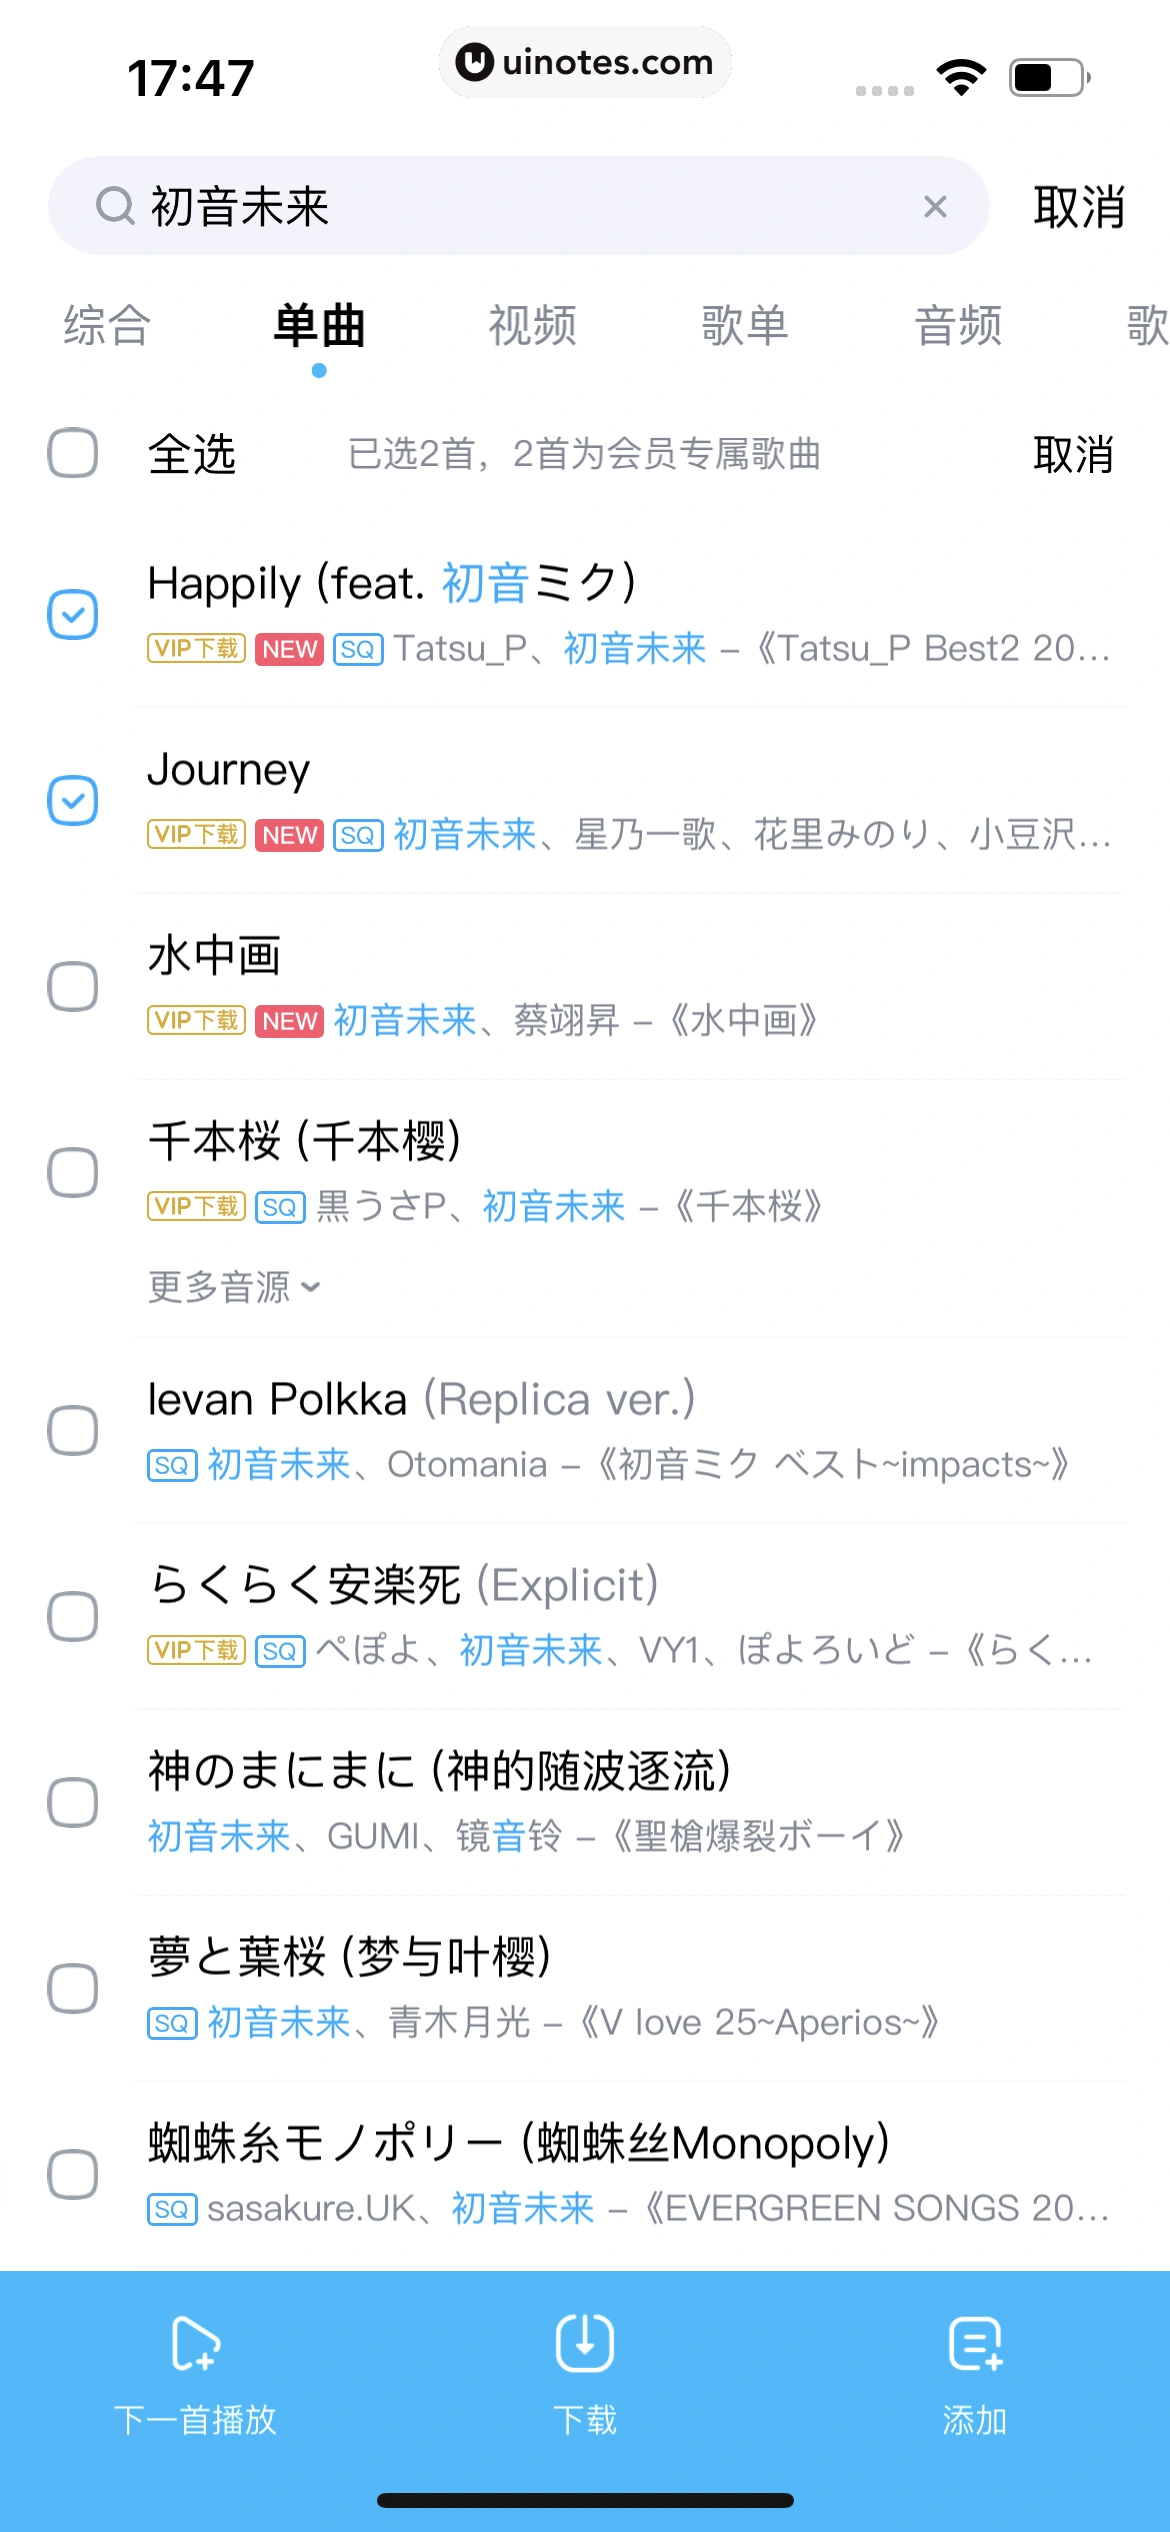Tap the NEW badge on Journey

click(289, 835)
